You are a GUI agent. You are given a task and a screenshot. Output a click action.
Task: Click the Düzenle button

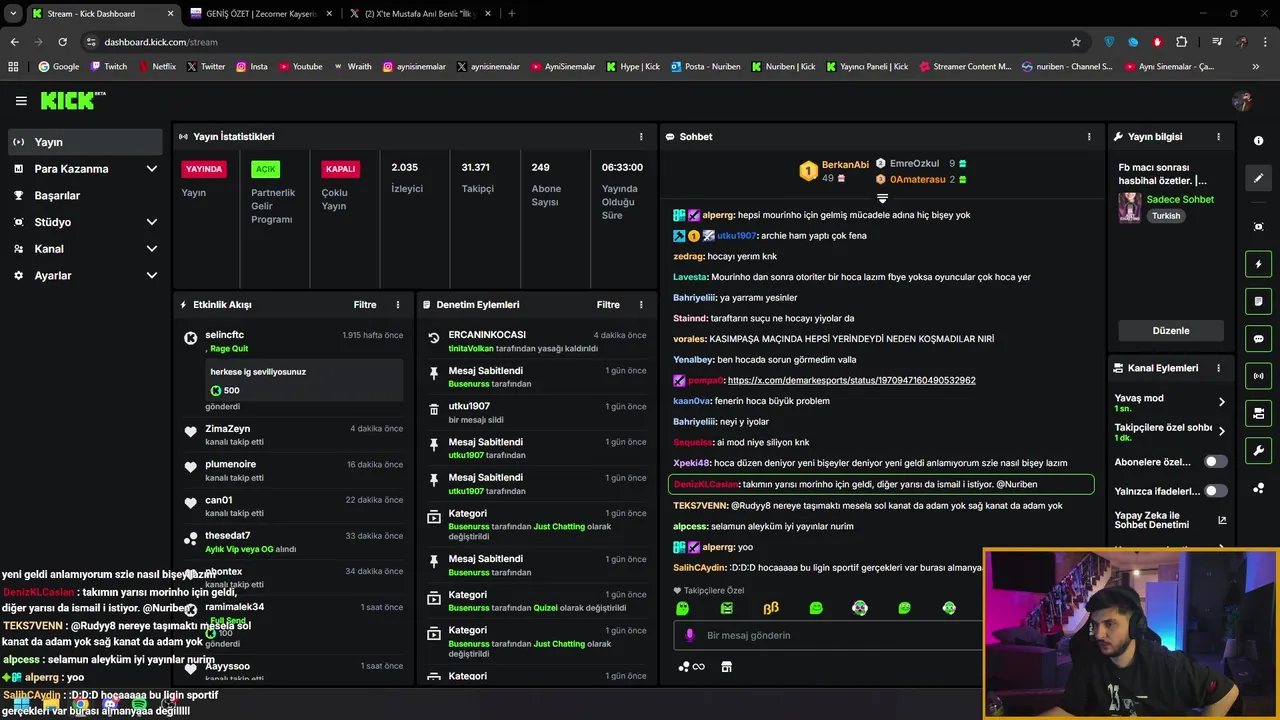pos(1170,331)
